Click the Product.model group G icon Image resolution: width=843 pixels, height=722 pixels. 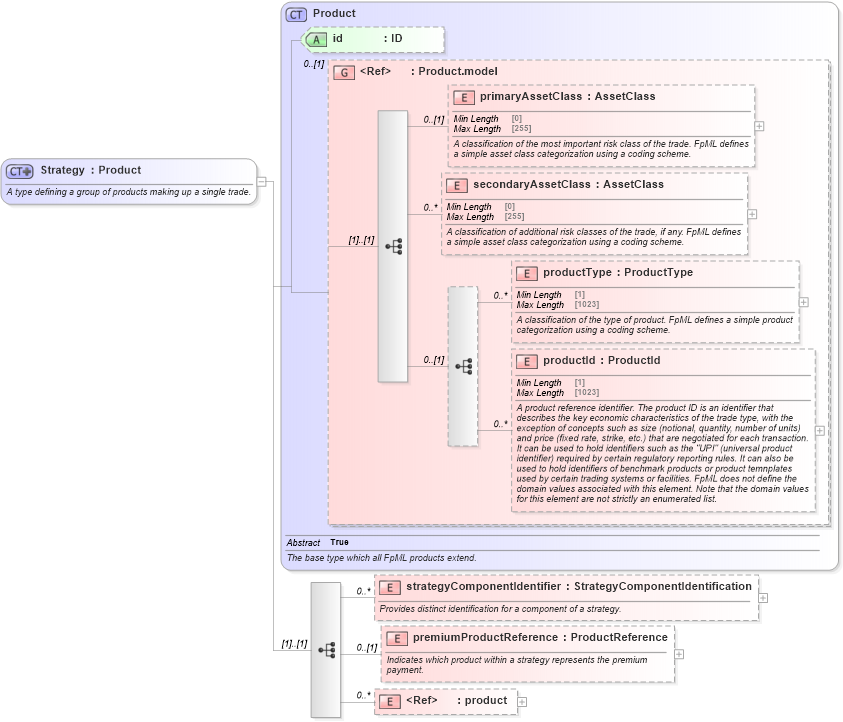[x=344, y=72]
